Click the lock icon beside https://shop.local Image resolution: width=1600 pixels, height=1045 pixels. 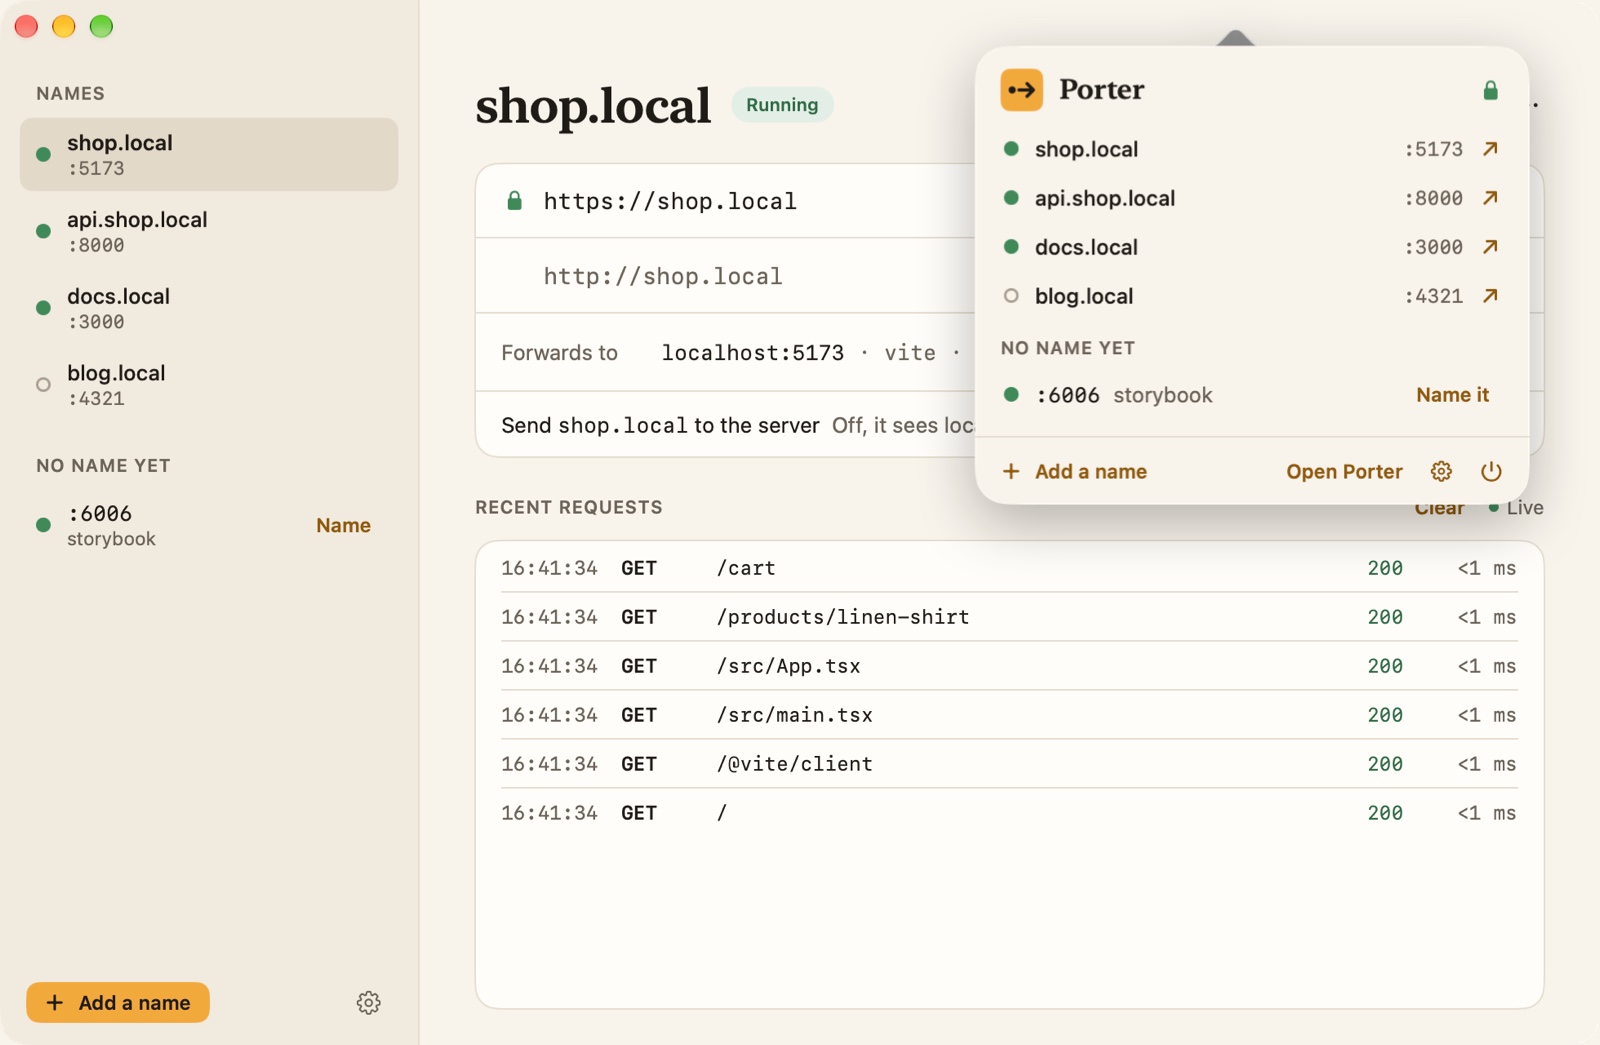tap(514, 201)
